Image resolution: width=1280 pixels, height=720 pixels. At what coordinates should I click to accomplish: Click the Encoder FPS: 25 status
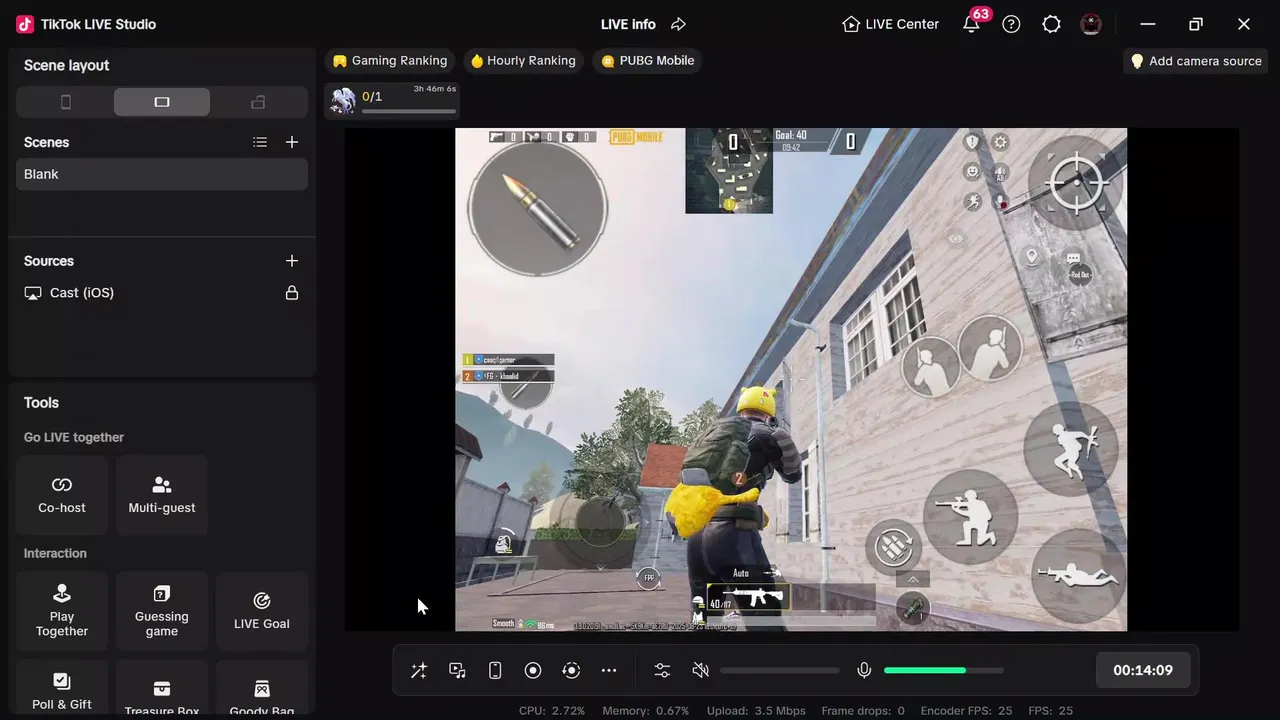(966, 711)
